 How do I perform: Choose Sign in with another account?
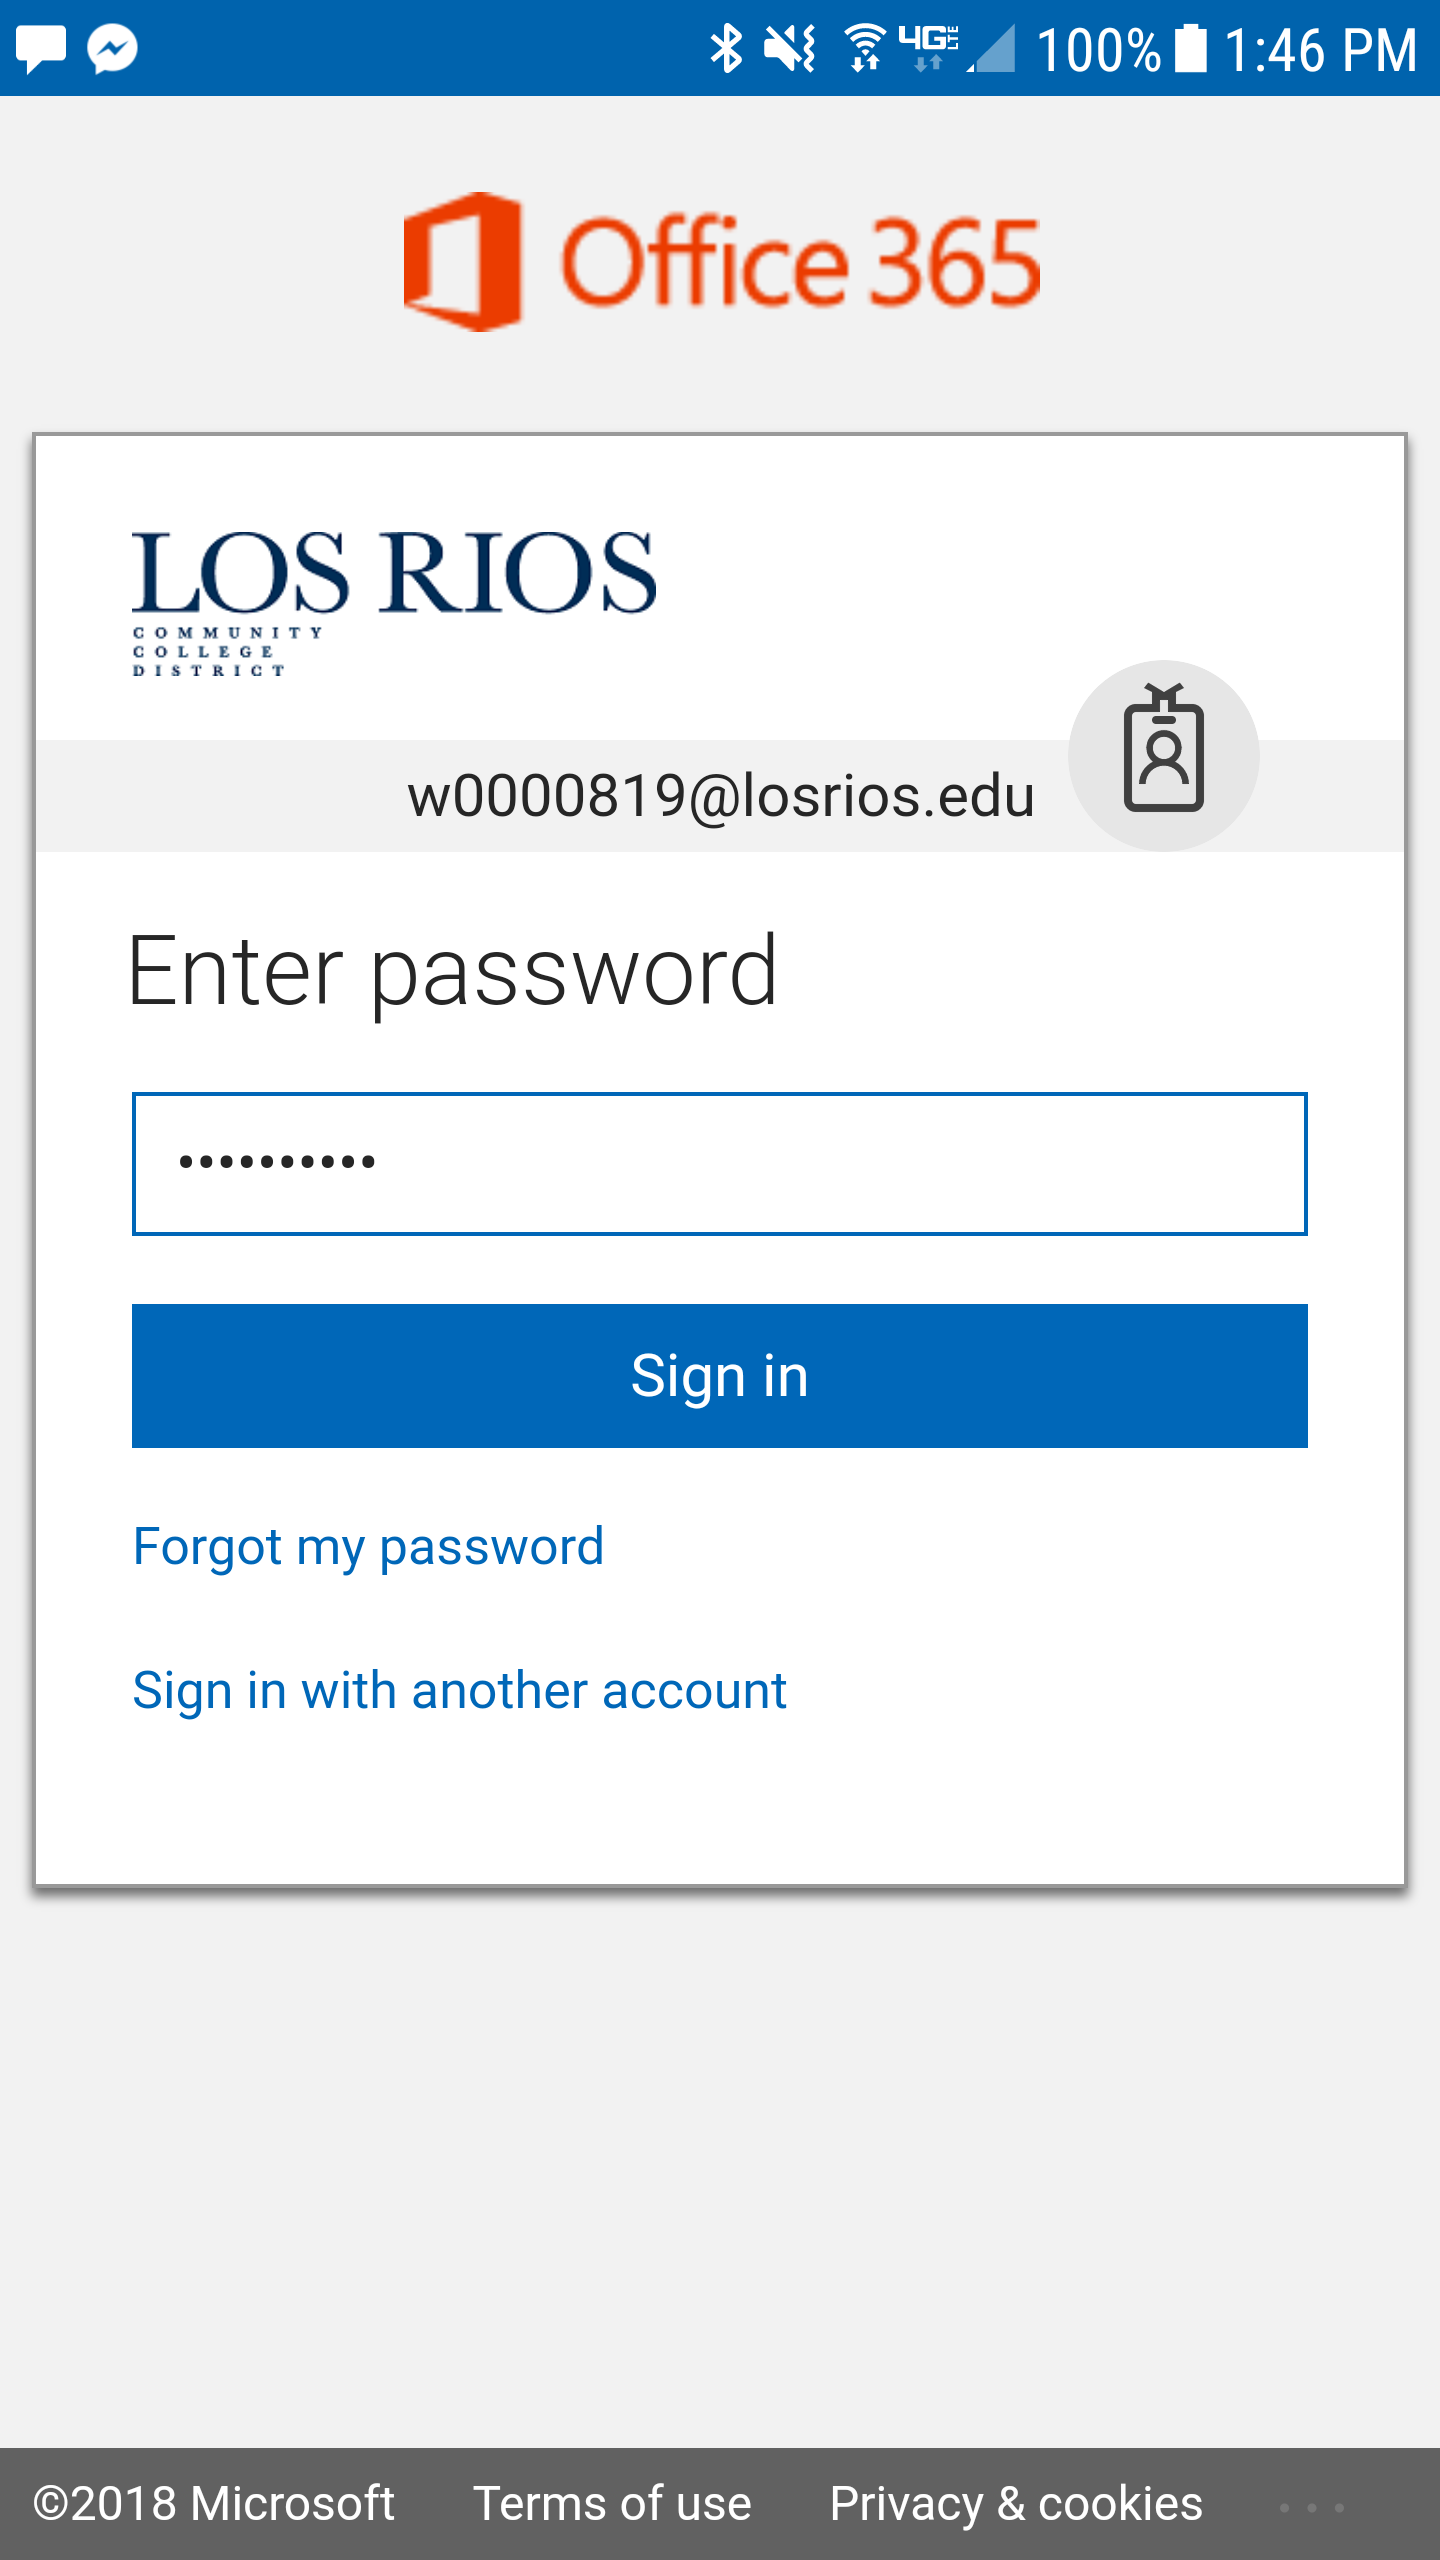(x=459, y=1691)
